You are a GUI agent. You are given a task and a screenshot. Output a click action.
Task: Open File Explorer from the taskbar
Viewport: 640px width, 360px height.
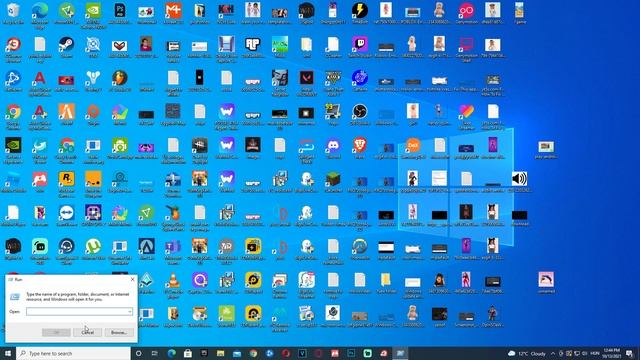(x=220, y=353)
